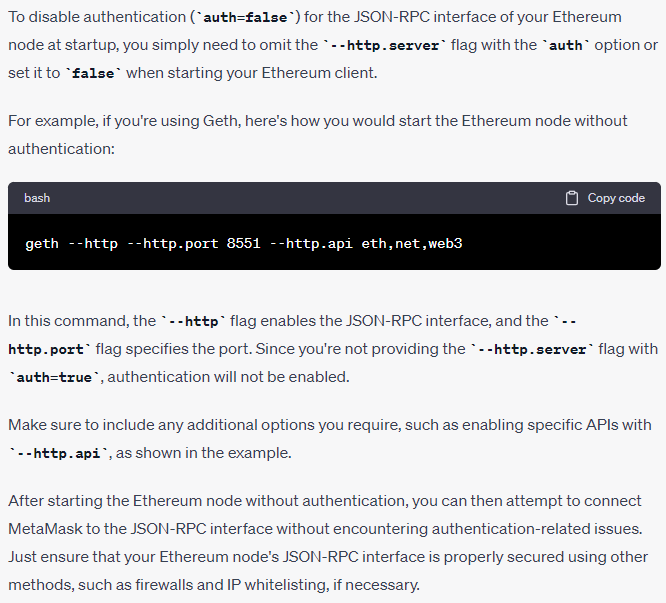Click the inline "false" code on the second line

pos(94,74)
